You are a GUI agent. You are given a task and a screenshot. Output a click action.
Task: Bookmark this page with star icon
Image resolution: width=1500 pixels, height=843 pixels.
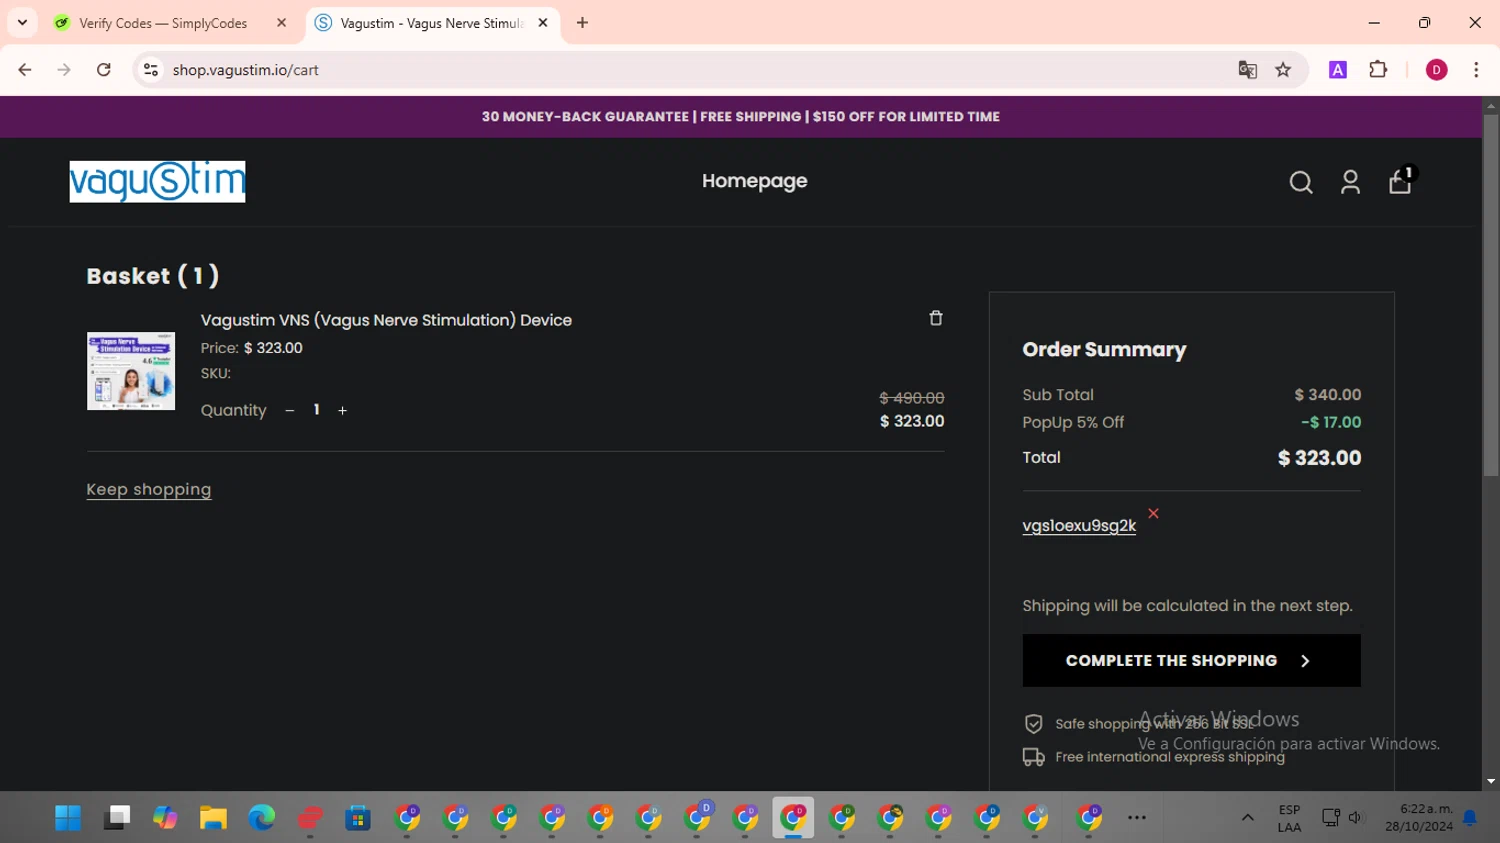point(1283,70)
